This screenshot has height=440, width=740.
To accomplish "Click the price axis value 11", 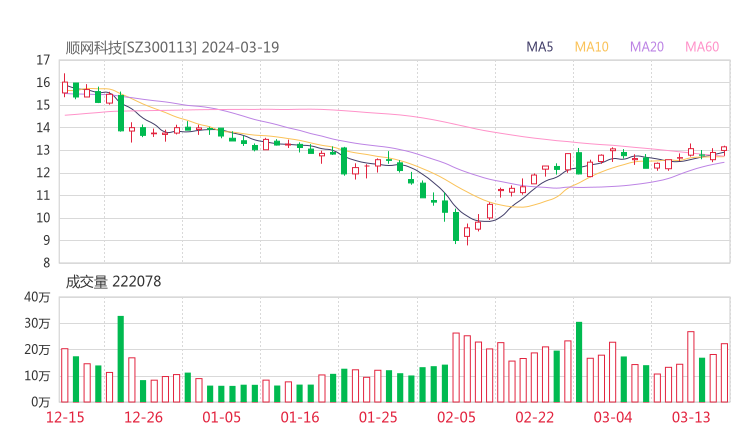I will click(x=43, y=195).
